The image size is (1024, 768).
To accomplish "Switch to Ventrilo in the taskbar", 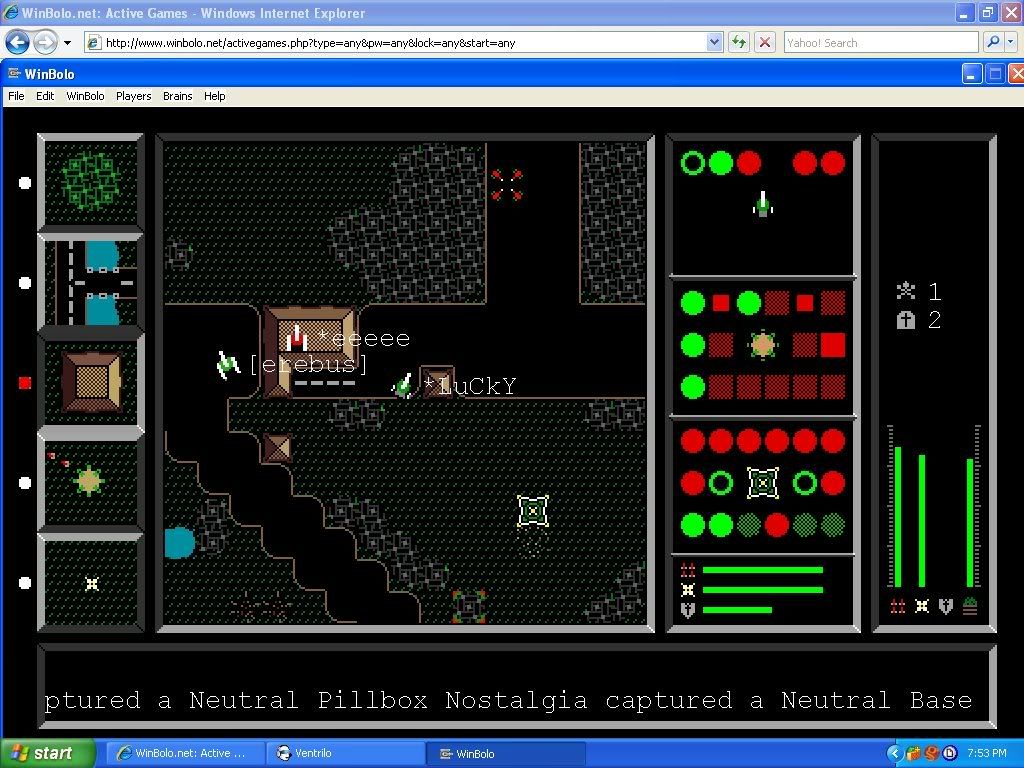I will pyautogui.click(x=345, y=753).
